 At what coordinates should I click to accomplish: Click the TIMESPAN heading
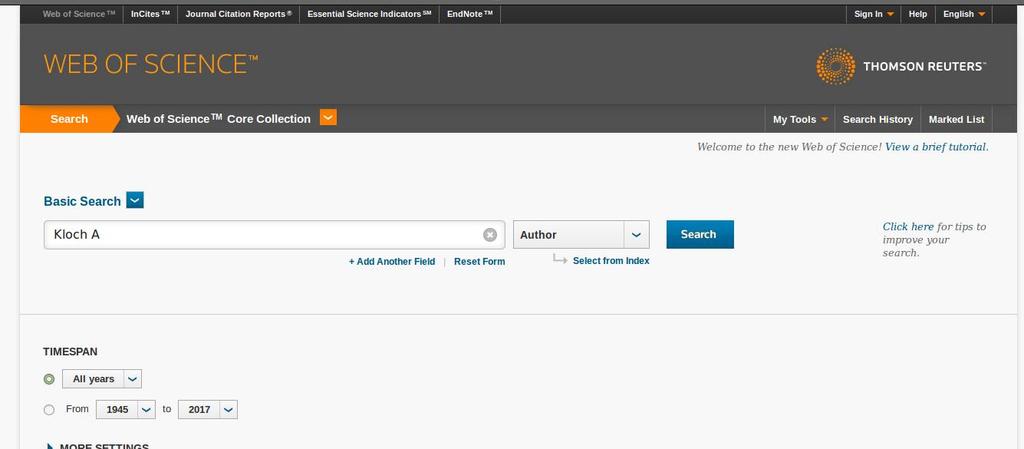click(70, 351)
